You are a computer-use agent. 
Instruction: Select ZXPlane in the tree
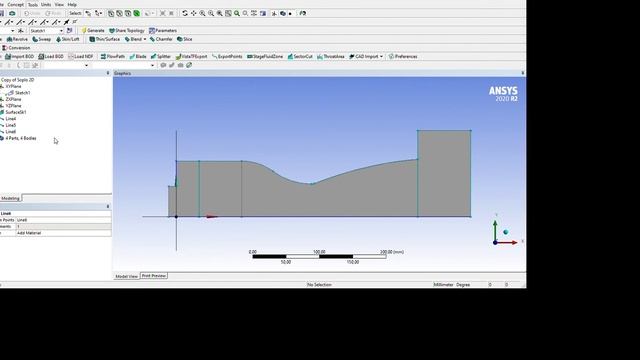pyautogui.click(x=13, y=100)
